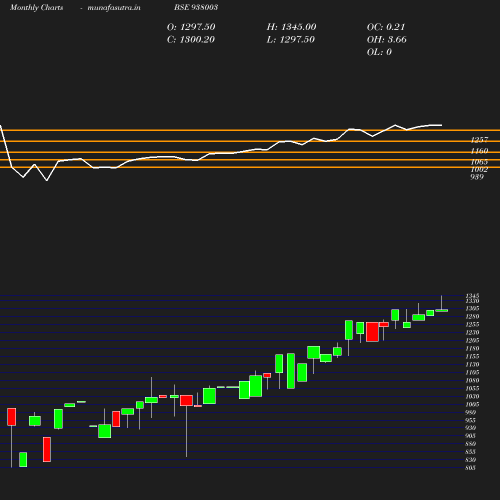Click the close value "C: 1300.20"
Image resolution: width=500 pixels, height=500 pixels.
tap(191, 40)
